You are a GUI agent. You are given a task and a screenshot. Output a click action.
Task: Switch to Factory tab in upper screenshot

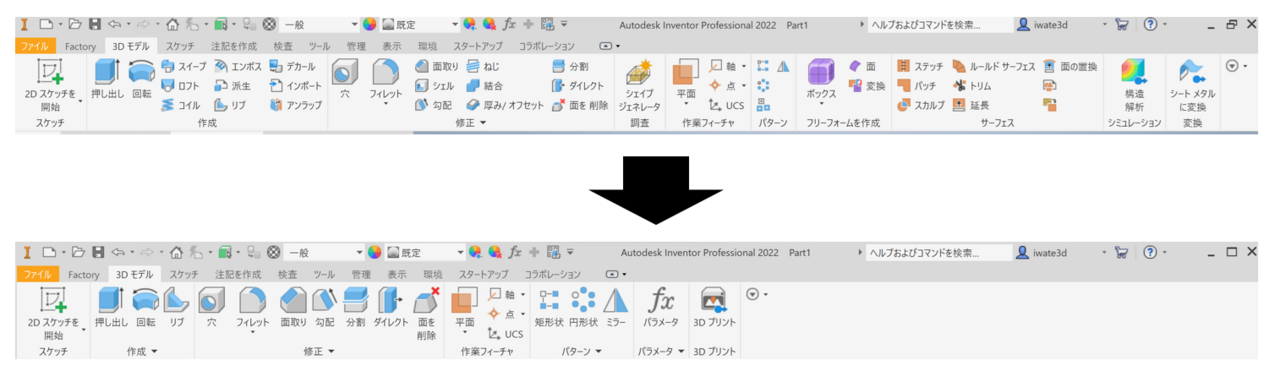[x=81, y=46]
